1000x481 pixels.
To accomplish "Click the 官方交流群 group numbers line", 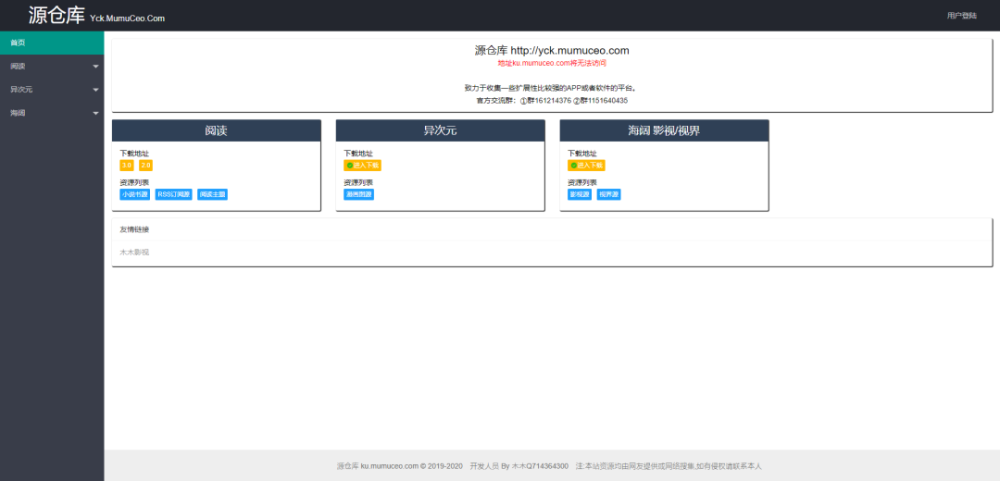I will 552,101.
